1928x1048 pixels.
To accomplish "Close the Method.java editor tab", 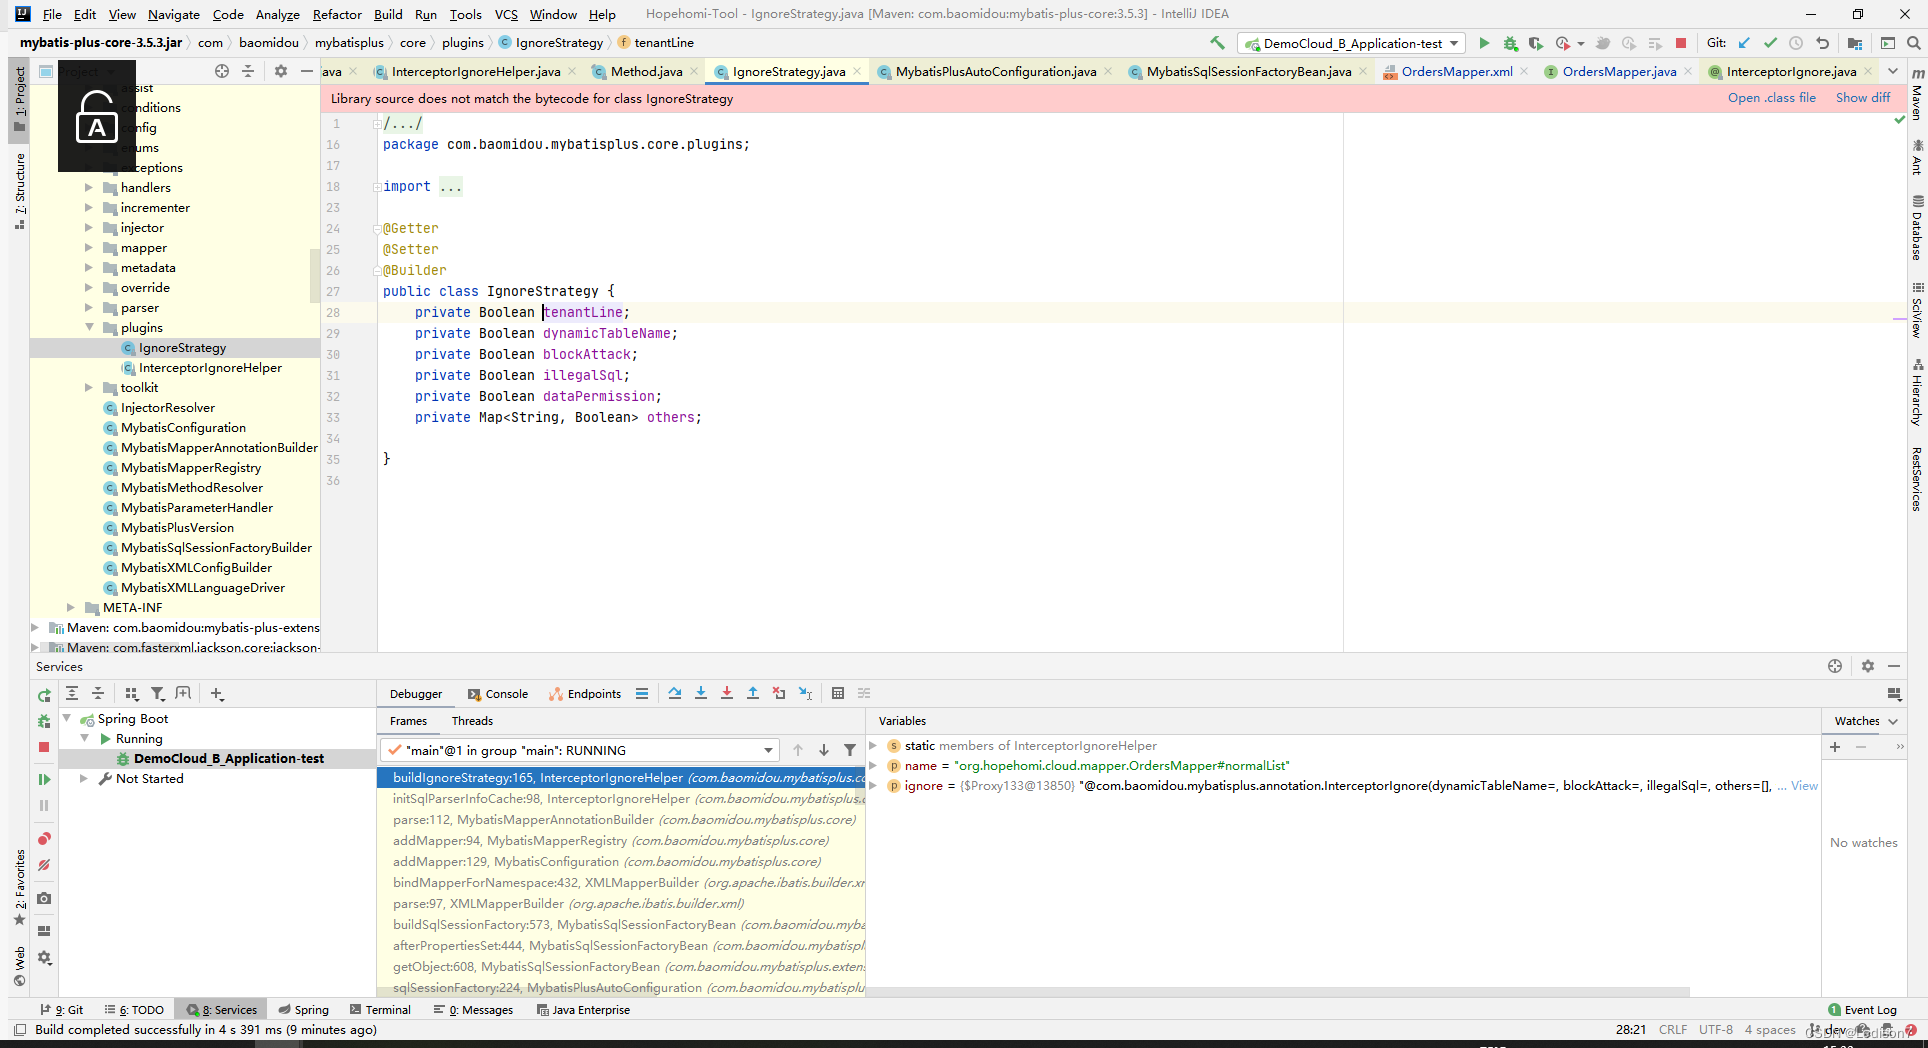I will 695,72.
